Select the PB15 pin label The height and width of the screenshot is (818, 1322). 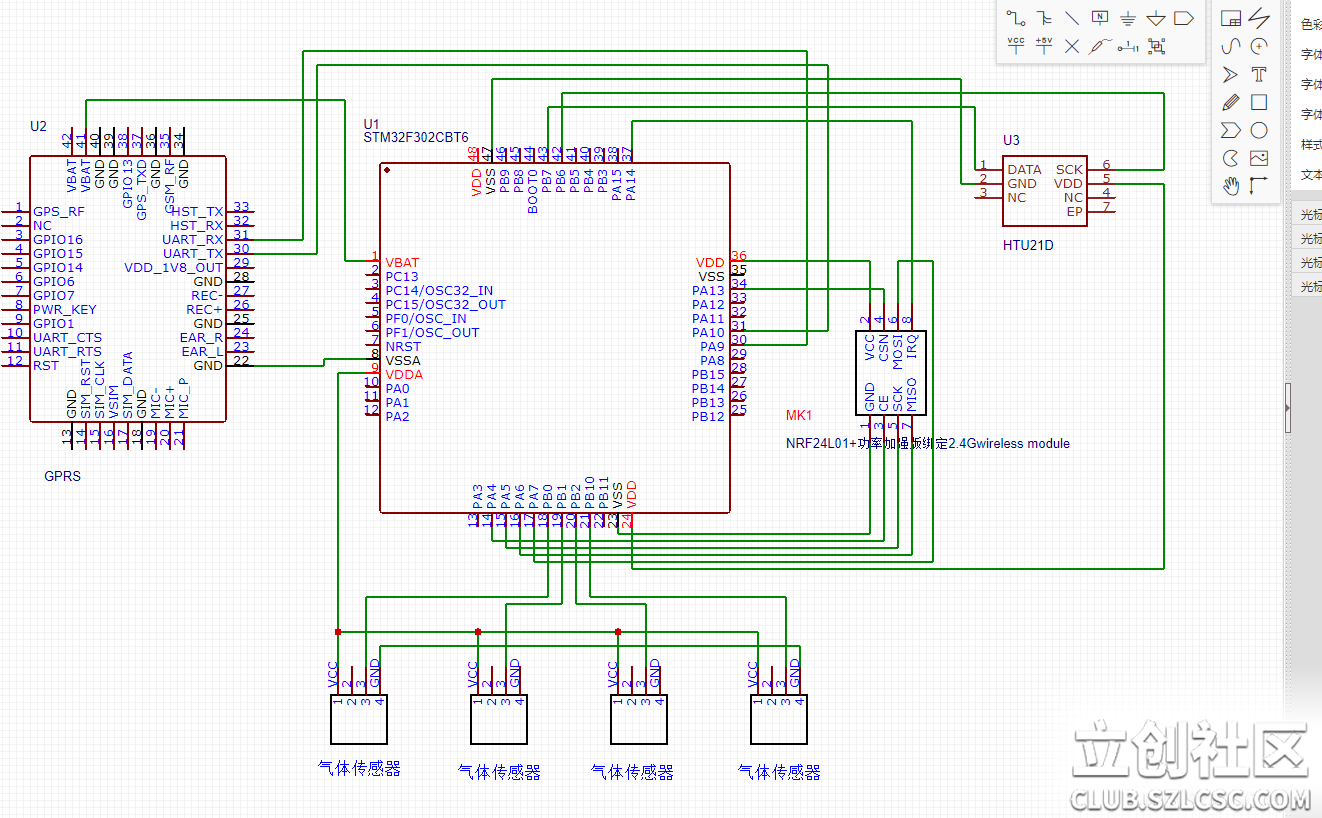pyautogui.click(x=708, y=375)
